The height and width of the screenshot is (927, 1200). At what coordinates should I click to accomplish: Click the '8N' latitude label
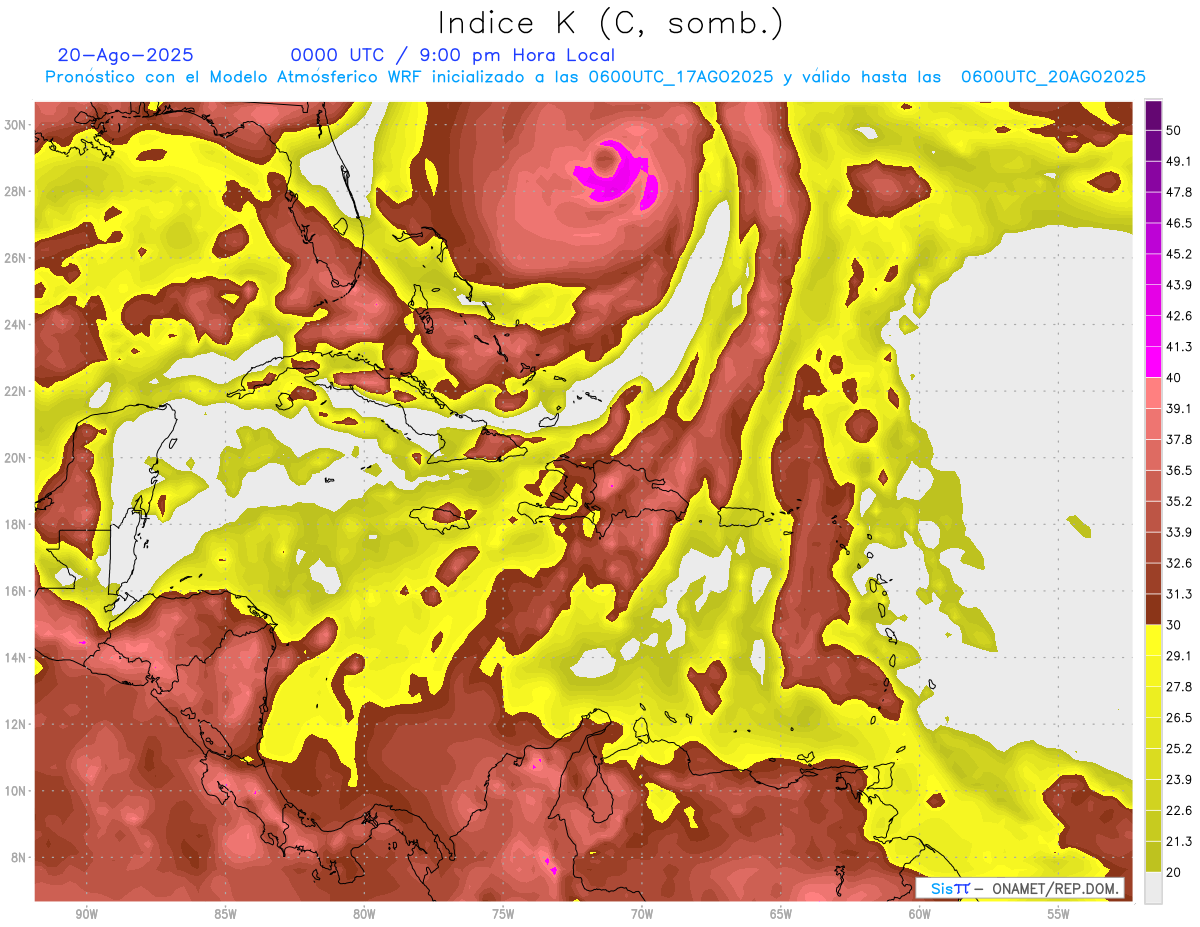point(20,857)
